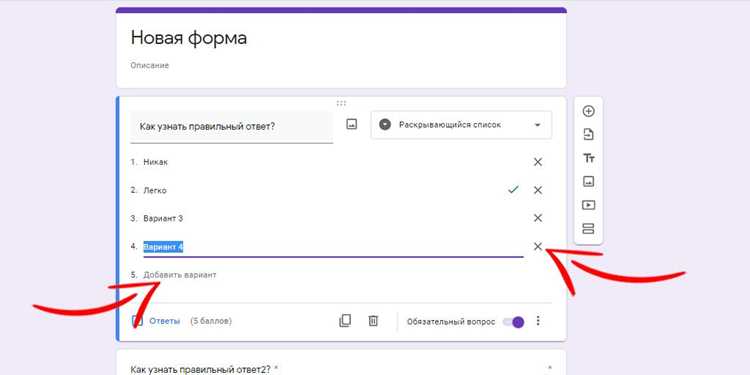The image size is (750, 375).
Task: Add title and description (Tt icon)
Action: 588,158
